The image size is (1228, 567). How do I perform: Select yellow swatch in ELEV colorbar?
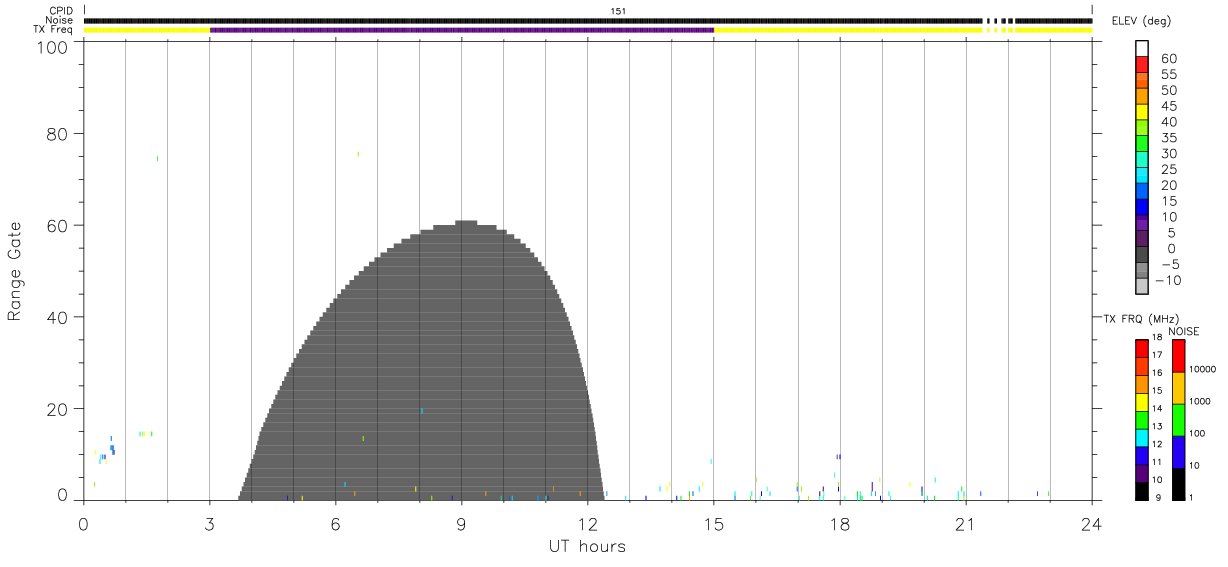(x=1142, y=111)
